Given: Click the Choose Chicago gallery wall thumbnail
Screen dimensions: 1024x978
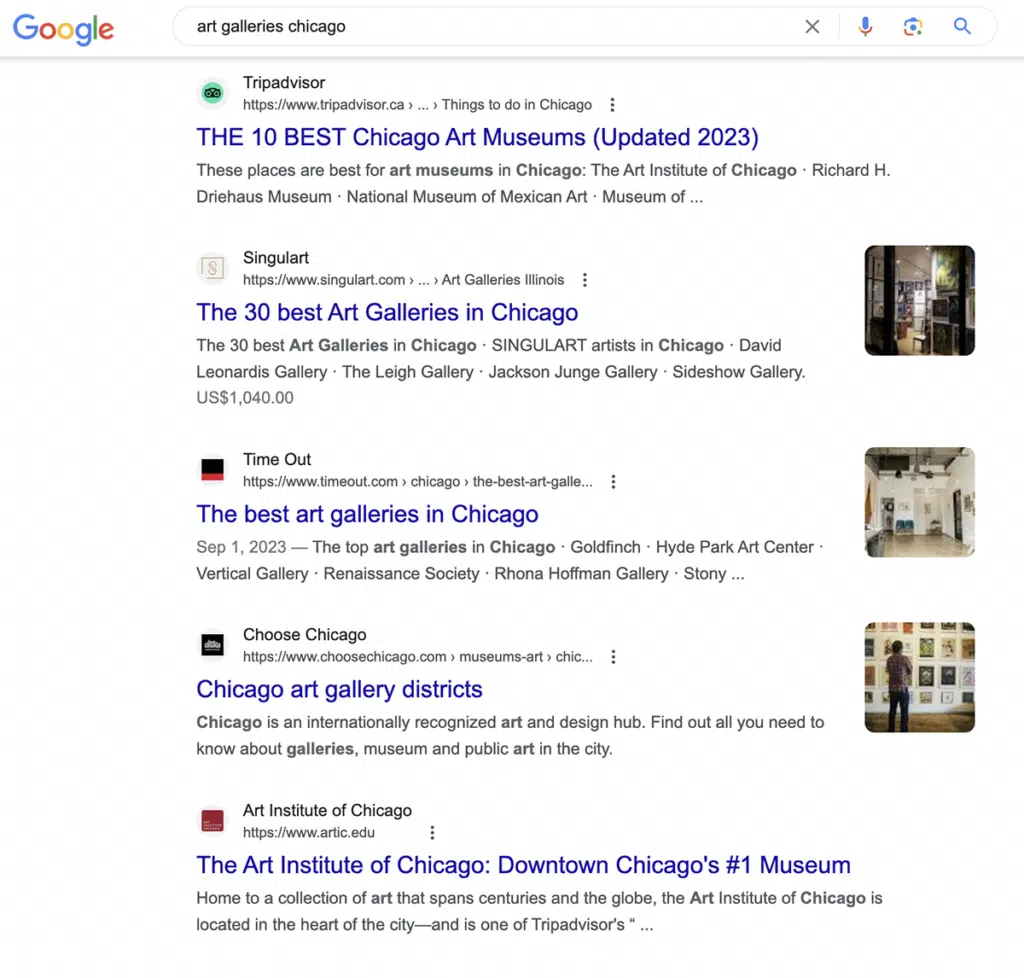Looking at the screenshot, I should pyautogui.click(x=920, y=677).
